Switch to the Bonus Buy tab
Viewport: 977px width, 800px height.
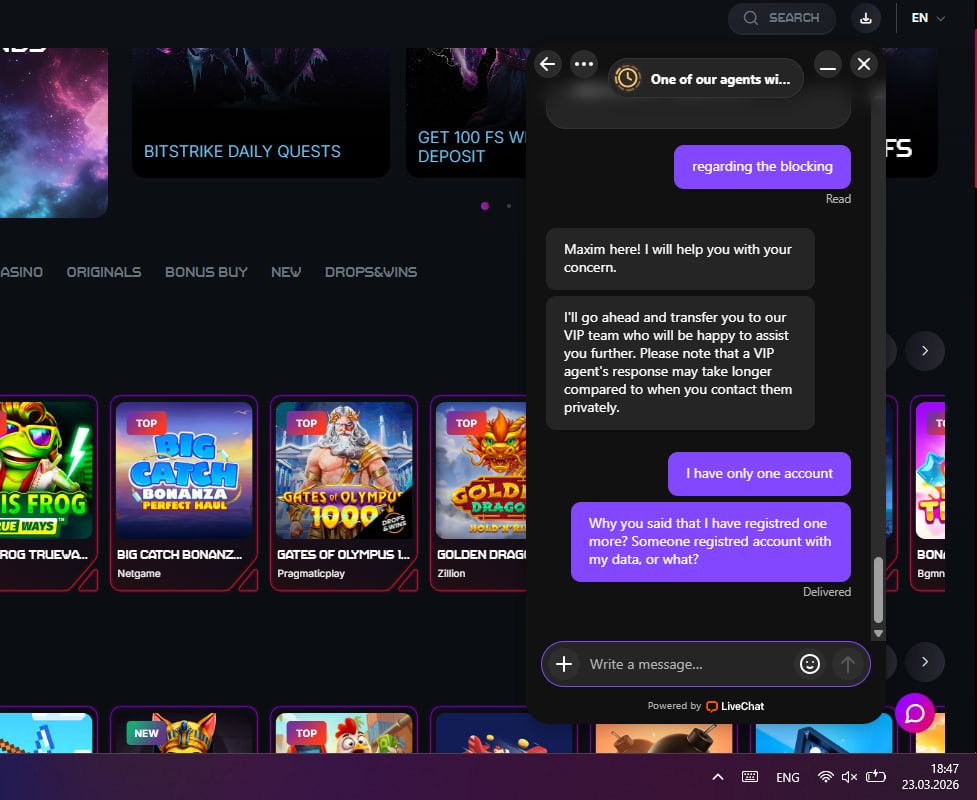(206, 272)
